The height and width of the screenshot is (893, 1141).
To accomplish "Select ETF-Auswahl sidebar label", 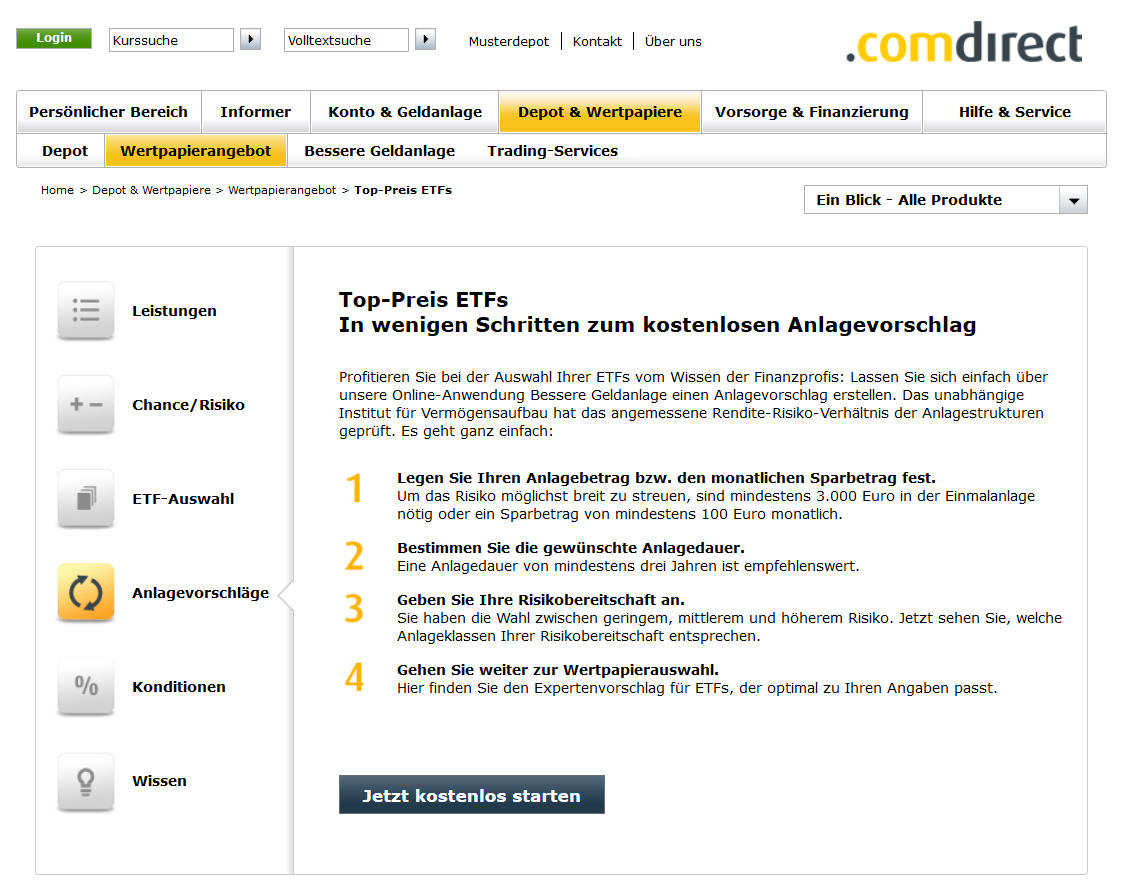I will click(x=183, y=499).
